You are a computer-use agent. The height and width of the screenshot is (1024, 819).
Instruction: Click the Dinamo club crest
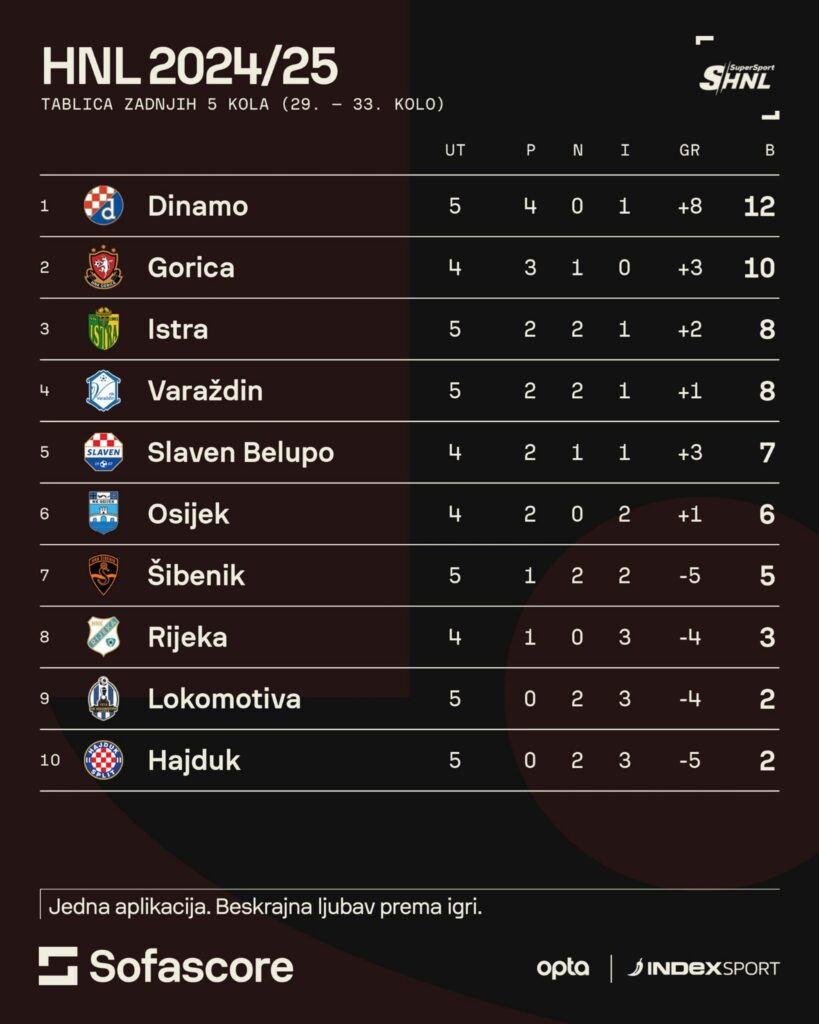[x=103, y=205]
